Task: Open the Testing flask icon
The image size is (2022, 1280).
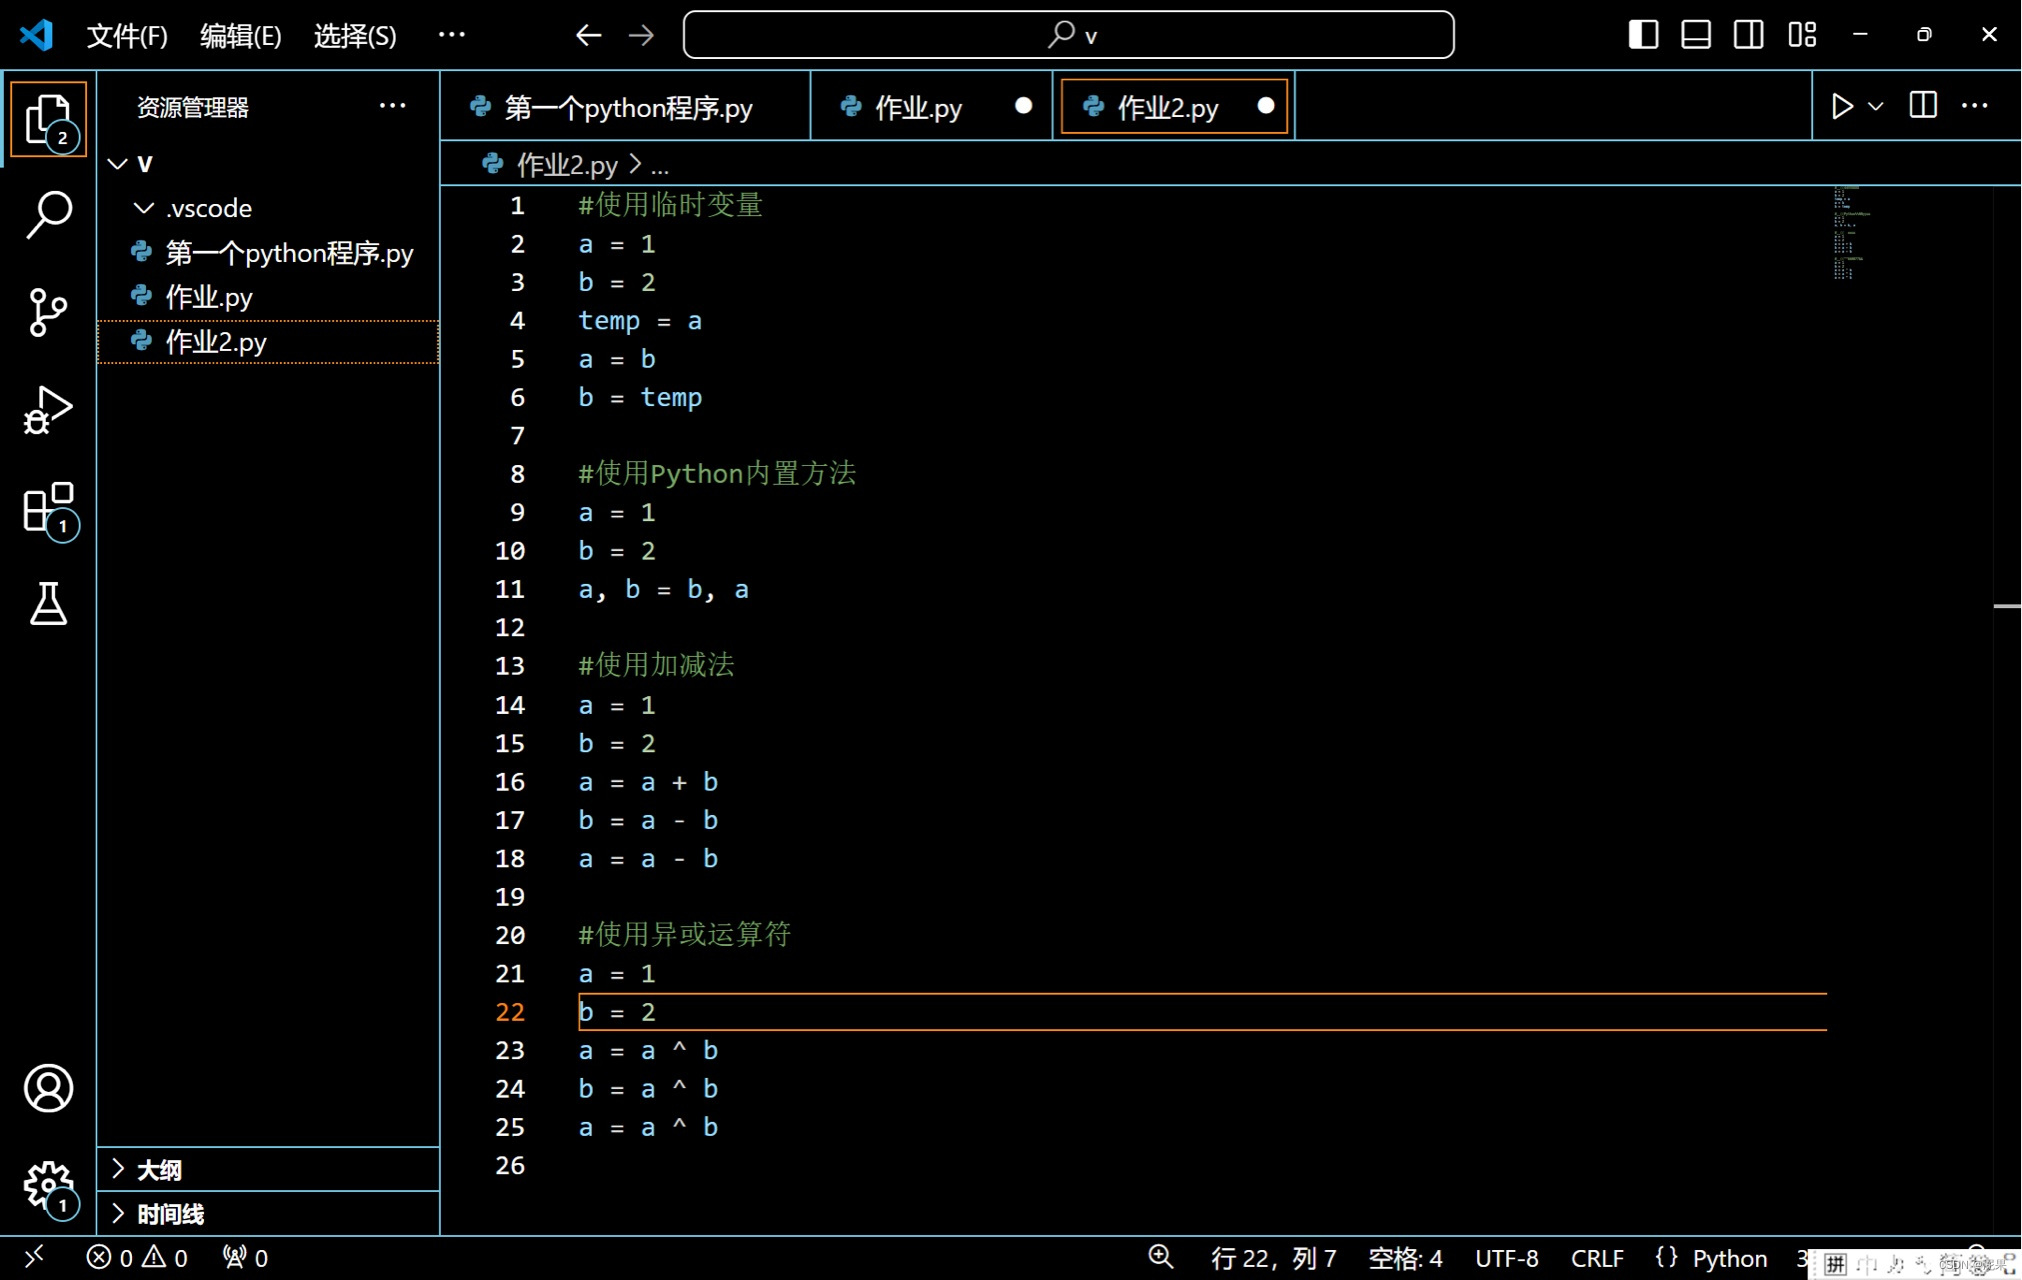Action: click(x=48, y=604)
